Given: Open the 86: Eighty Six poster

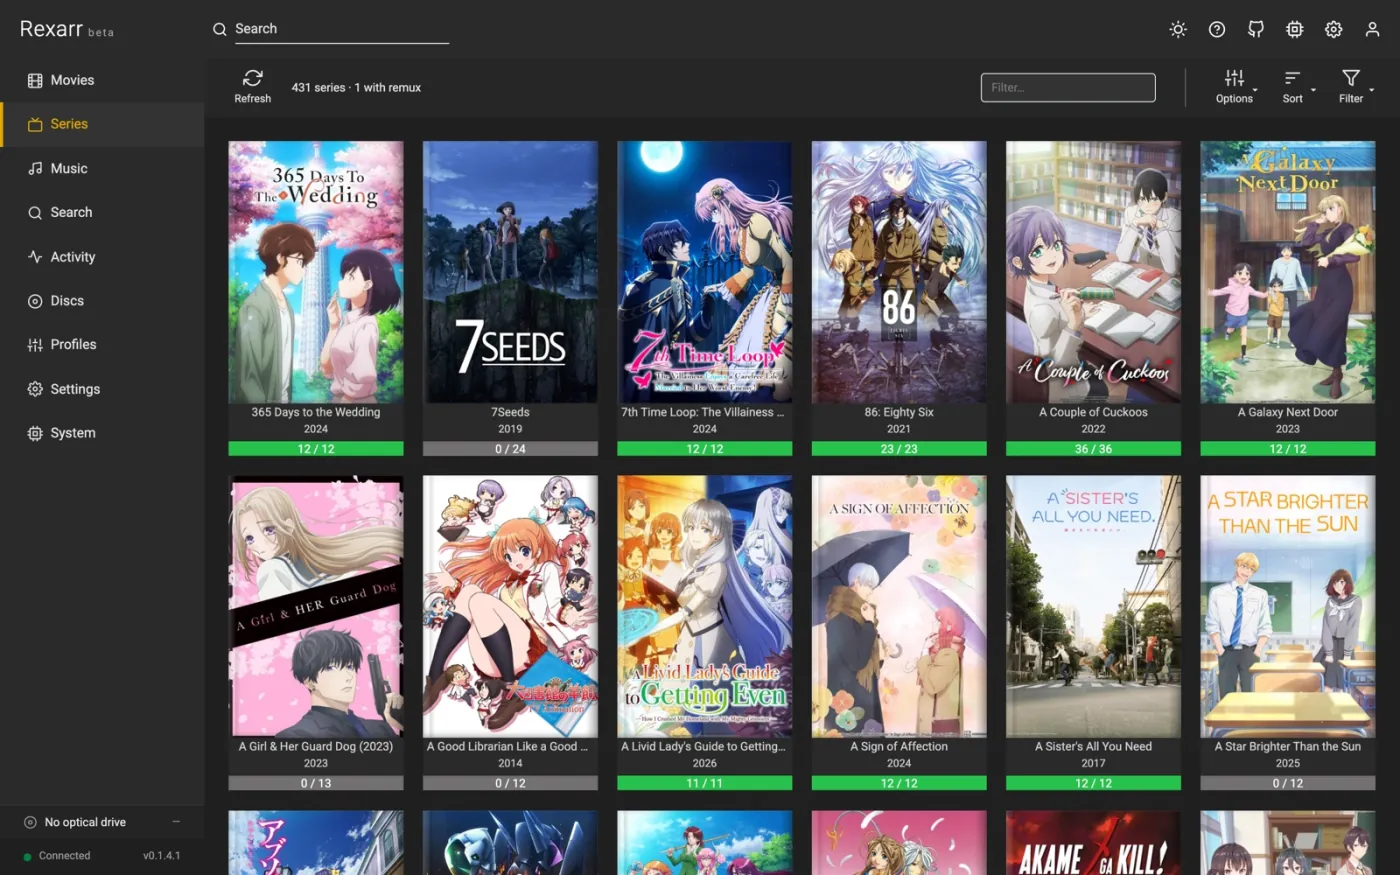Looking at the screenshot, I should (899, 272).
